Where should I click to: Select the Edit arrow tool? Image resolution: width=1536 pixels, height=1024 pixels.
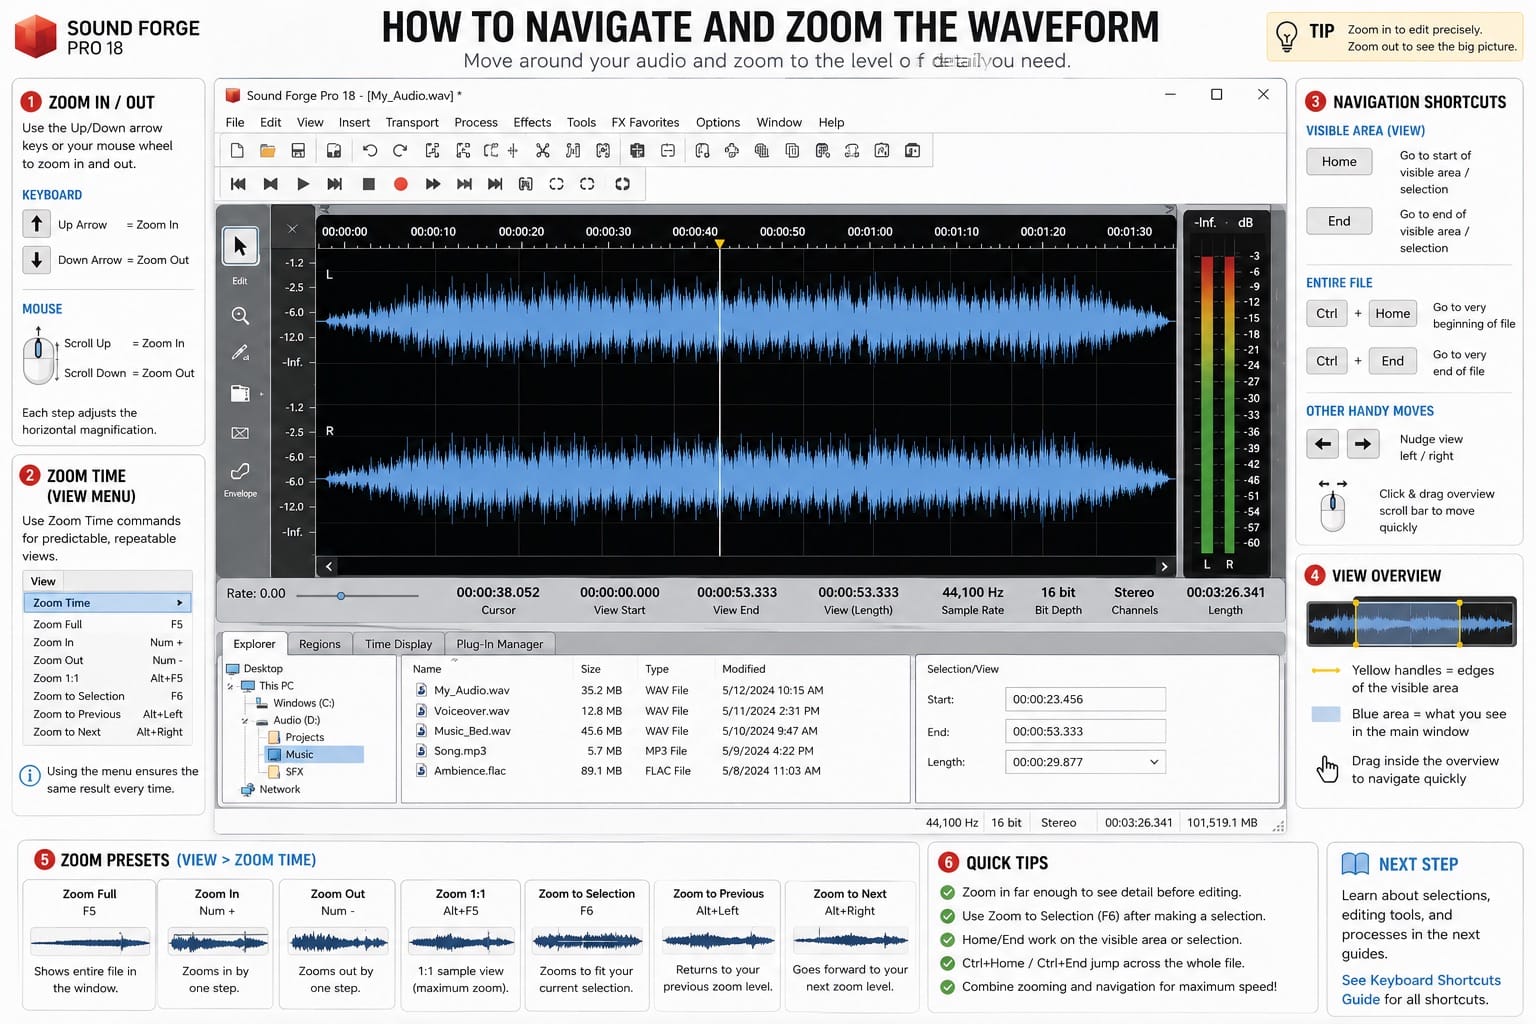click(x=240, y=246)
